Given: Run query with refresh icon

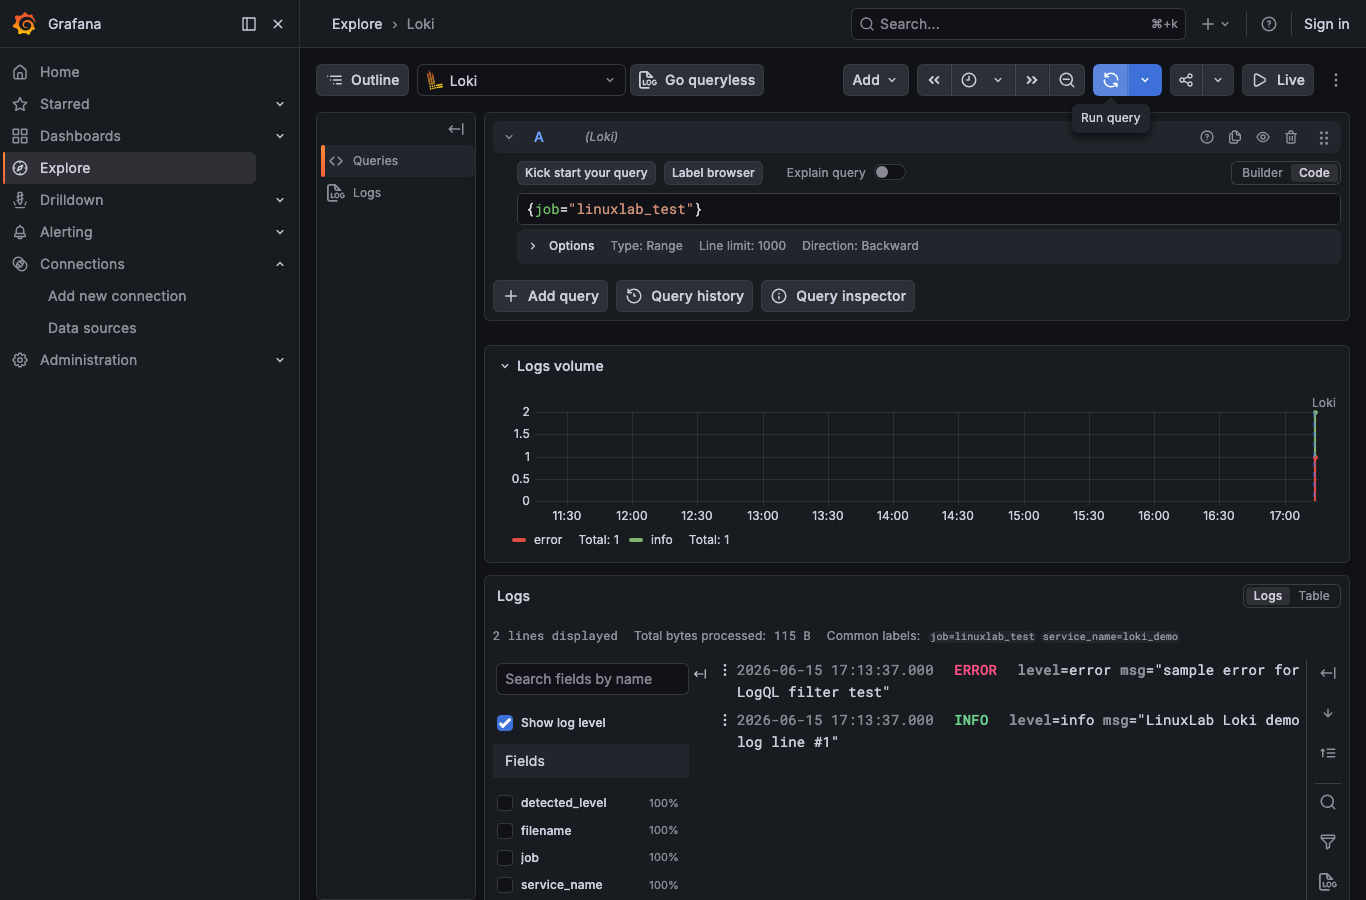Looking at the screenshot, I should click(x=1110, y=80).
